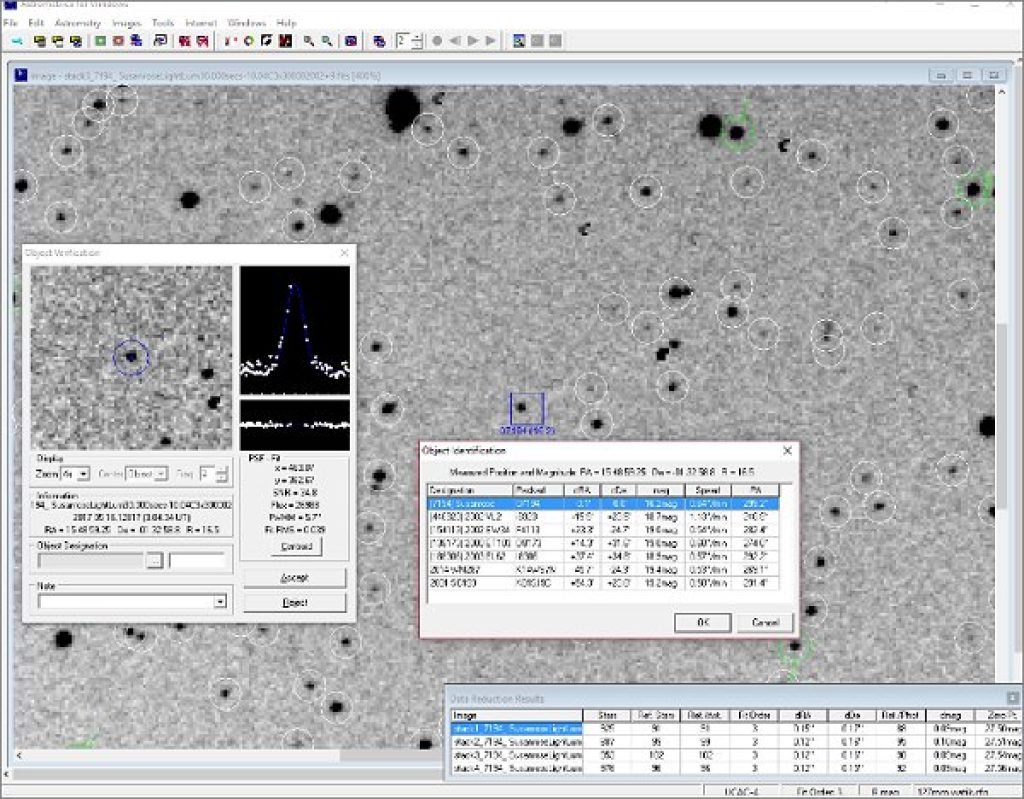The width and height of the screenshot is (1024, 799).
Task: Select the row with 18.7mag
Action: click(603, 517)
